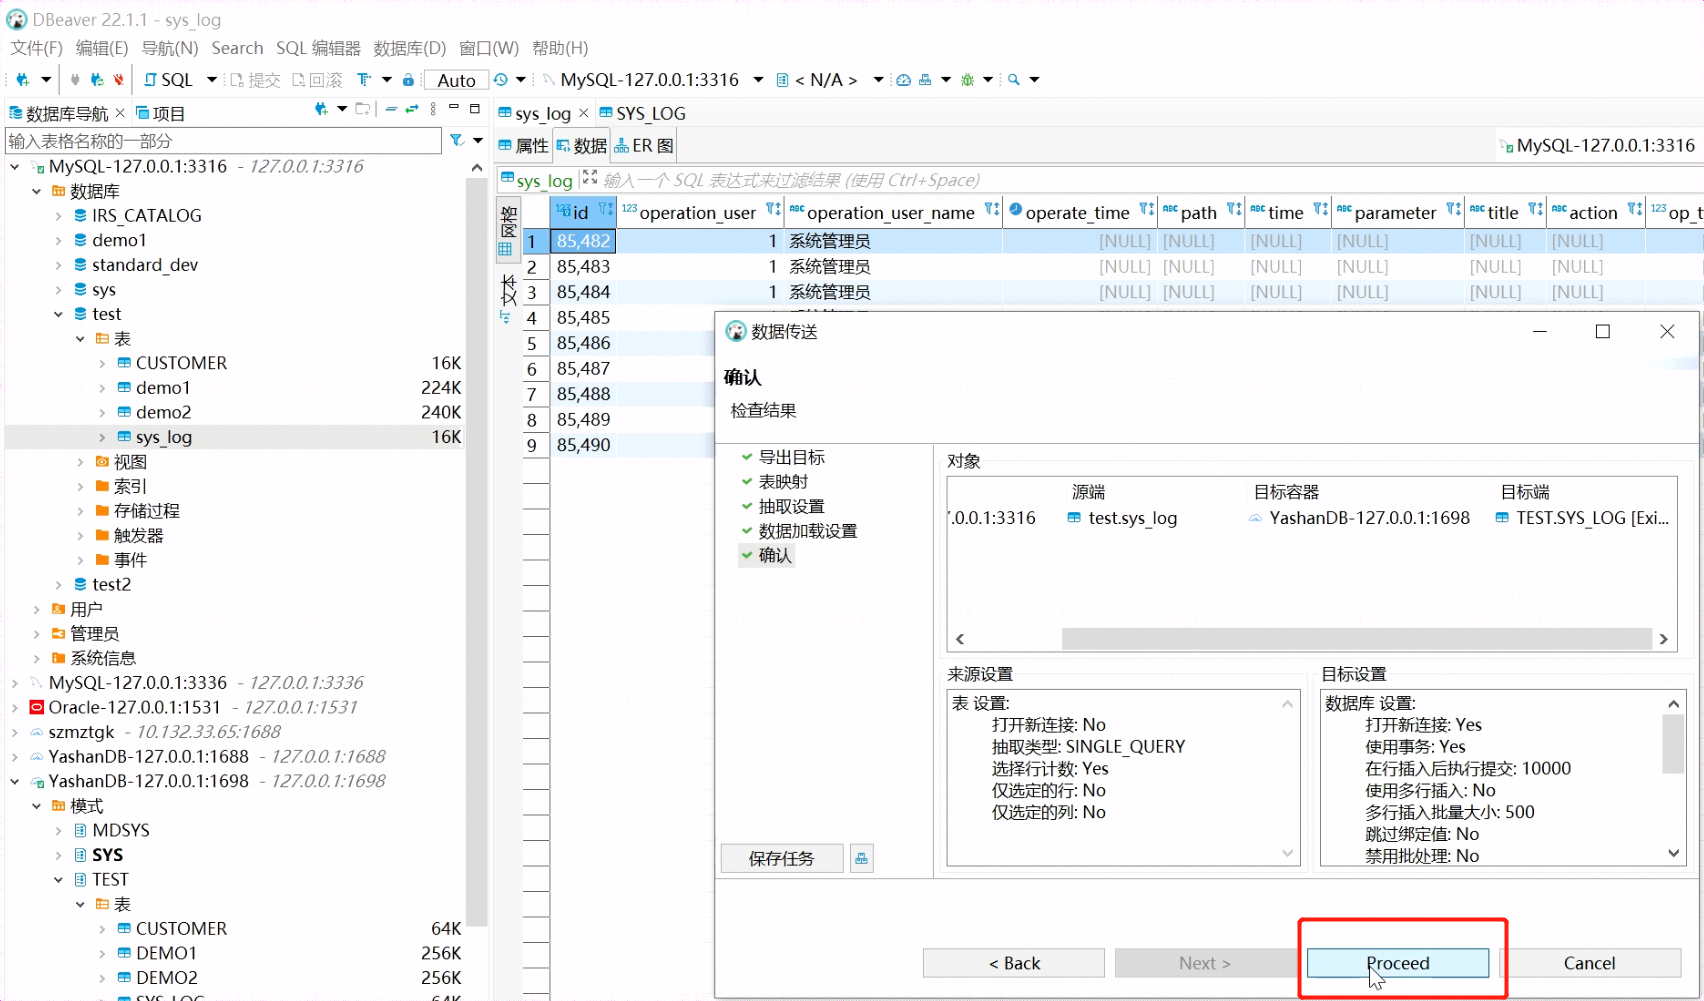
Task: Click the < Back button
Action: (x=1014, y=963)
